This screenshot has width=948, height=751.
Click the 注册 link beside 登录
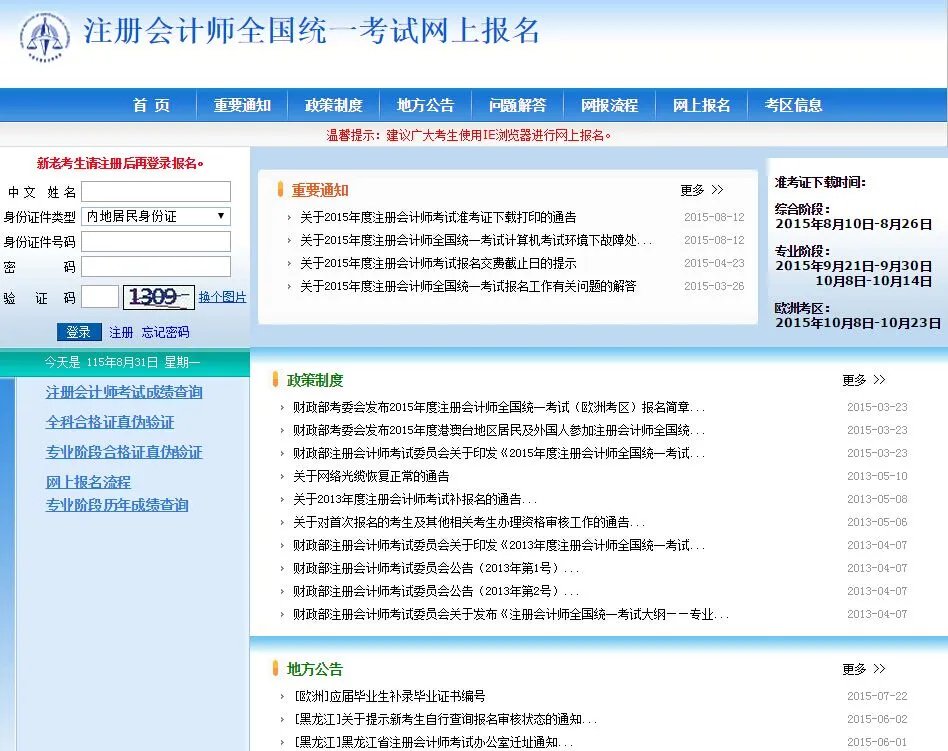coord(120,332)
